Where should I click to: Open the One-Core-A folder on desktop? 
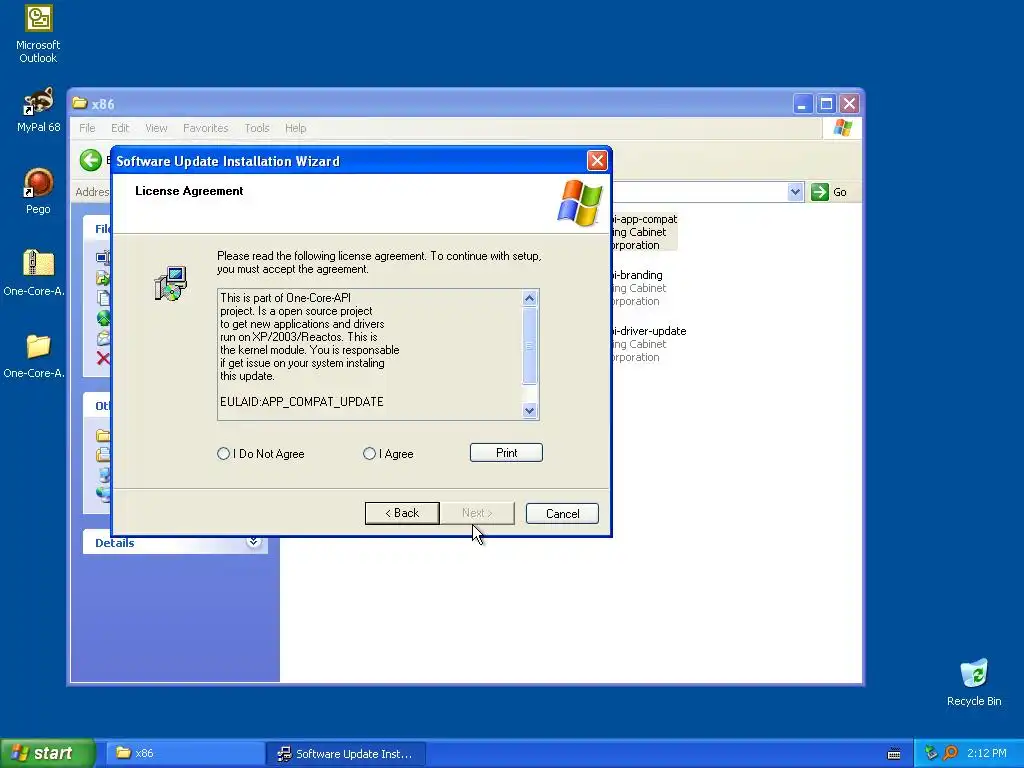click(x=34, y=355)
